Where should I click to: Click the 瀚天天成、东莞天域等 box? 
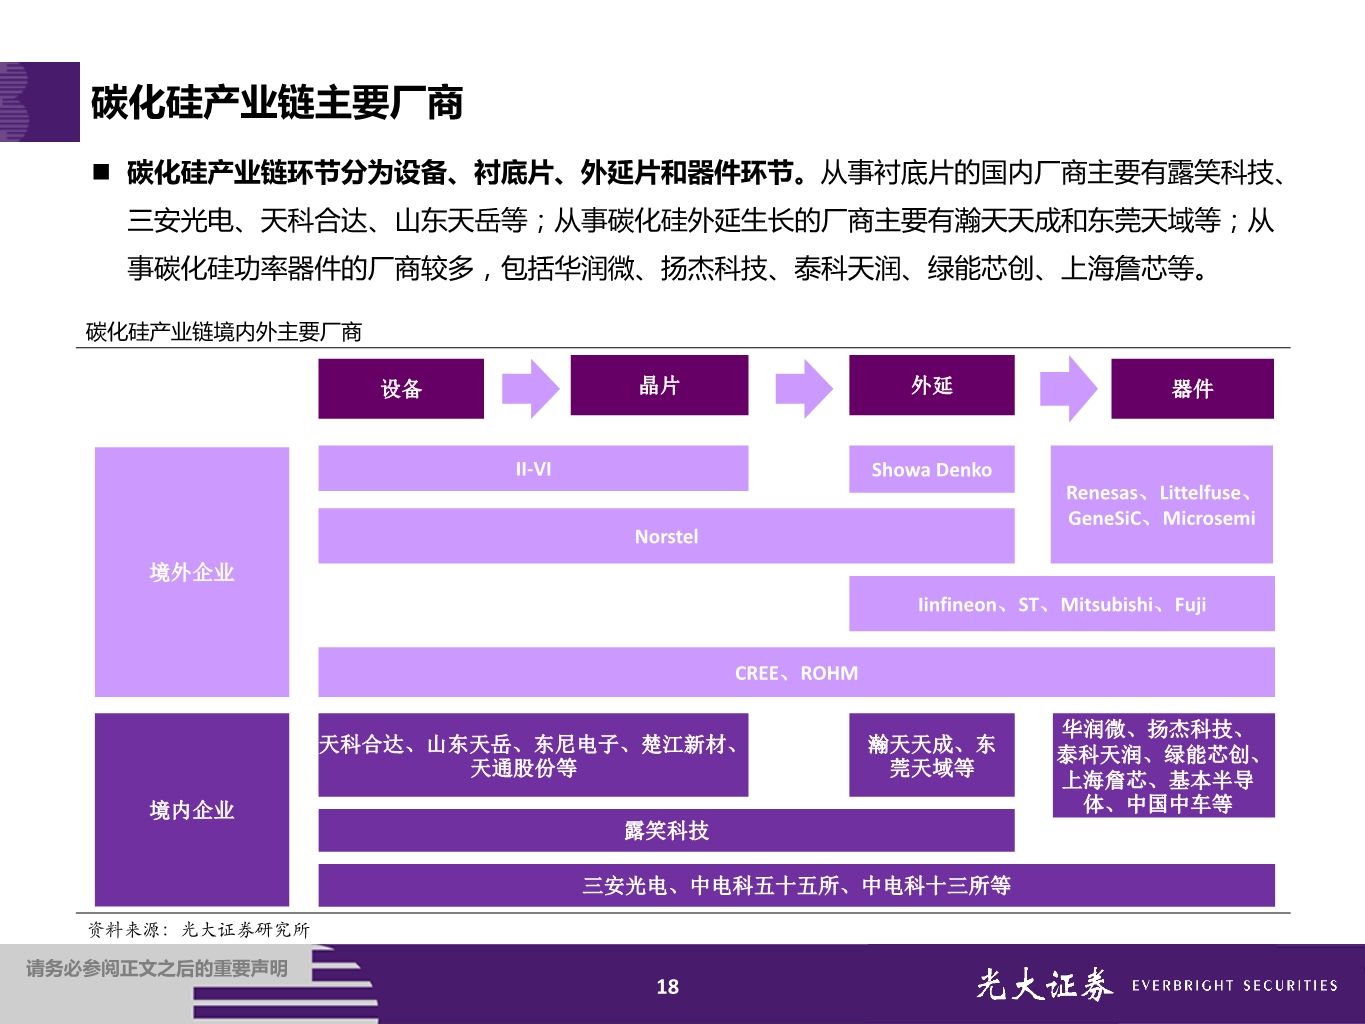[x=931, y=756]
